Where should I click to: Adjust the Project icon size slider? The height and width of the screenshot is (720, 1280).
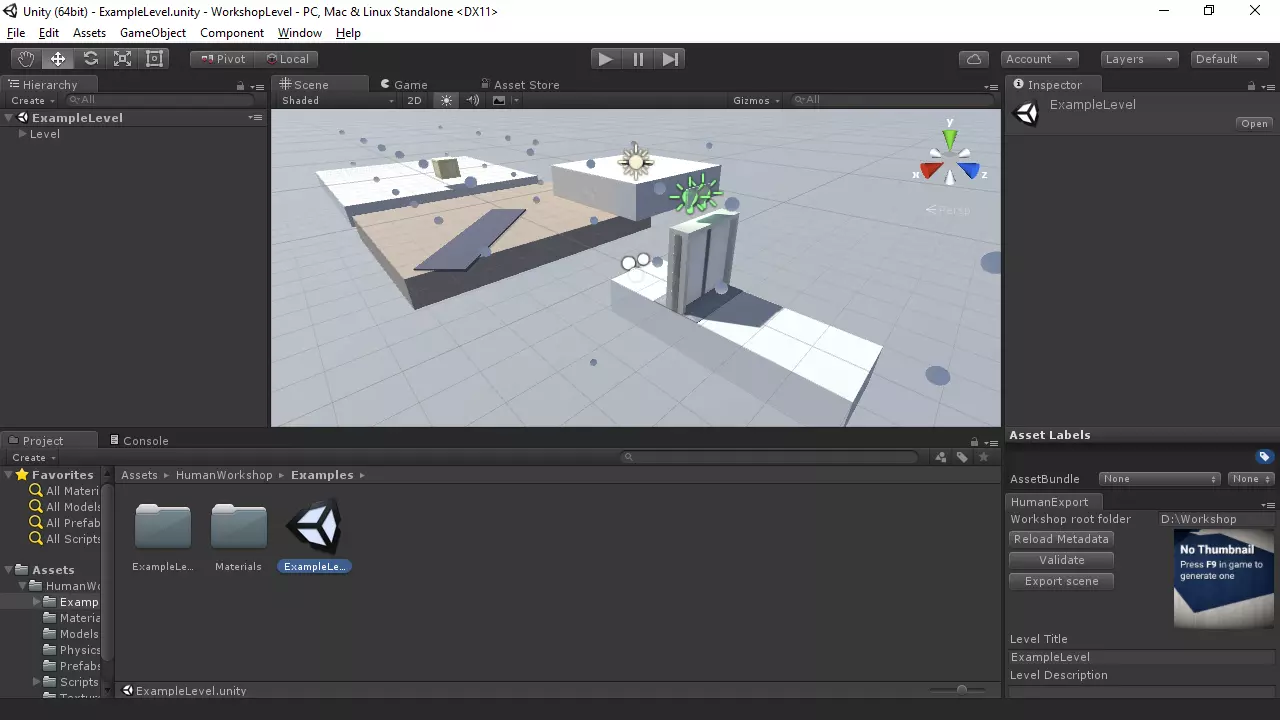pyautogui.click(x=960, y=690)
